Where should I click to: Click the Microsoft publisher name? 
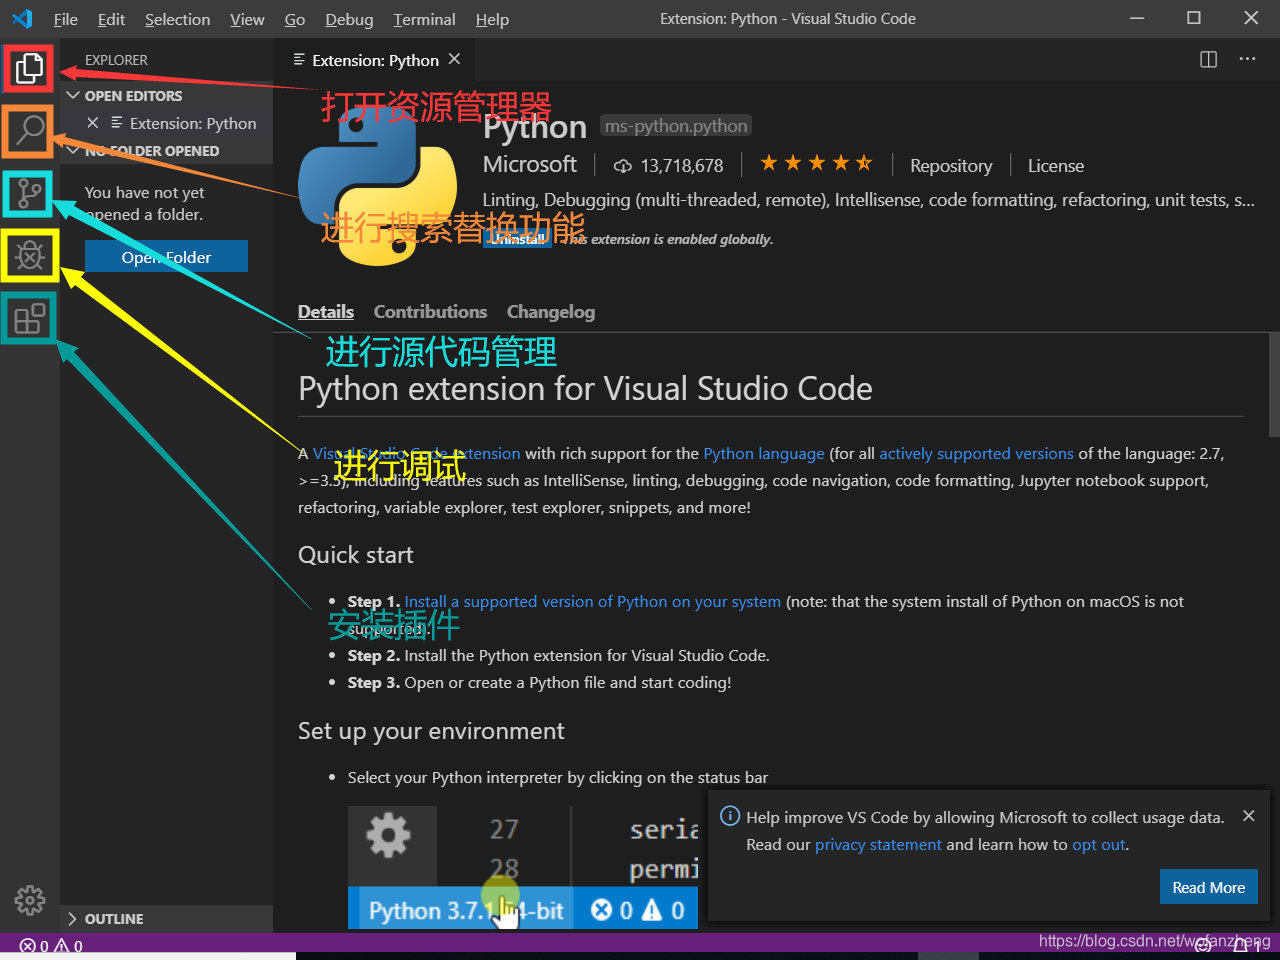point(530,164)
